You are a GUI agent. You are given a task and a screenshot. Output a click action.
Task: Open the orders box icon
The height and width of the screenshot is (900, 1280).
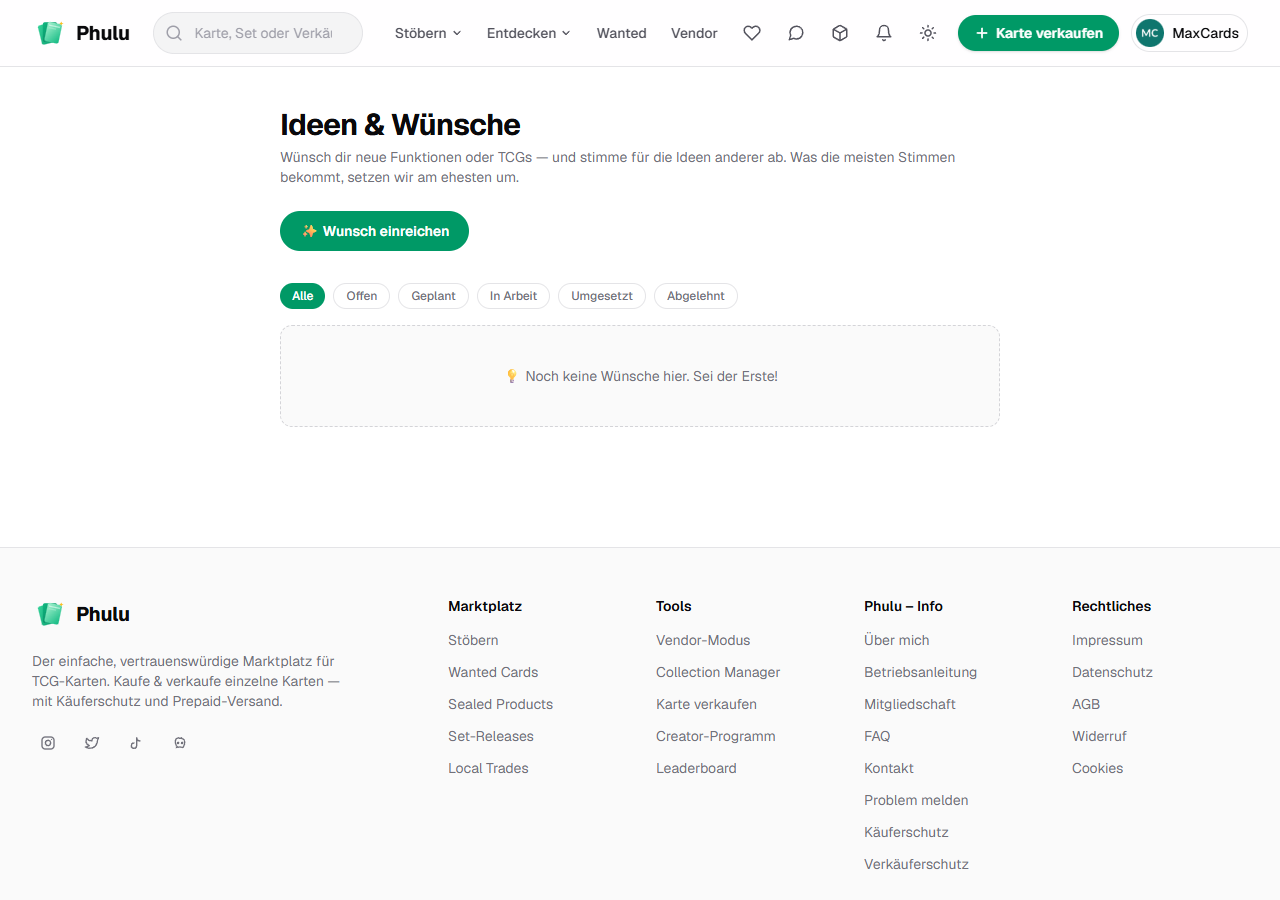(840, 33)
